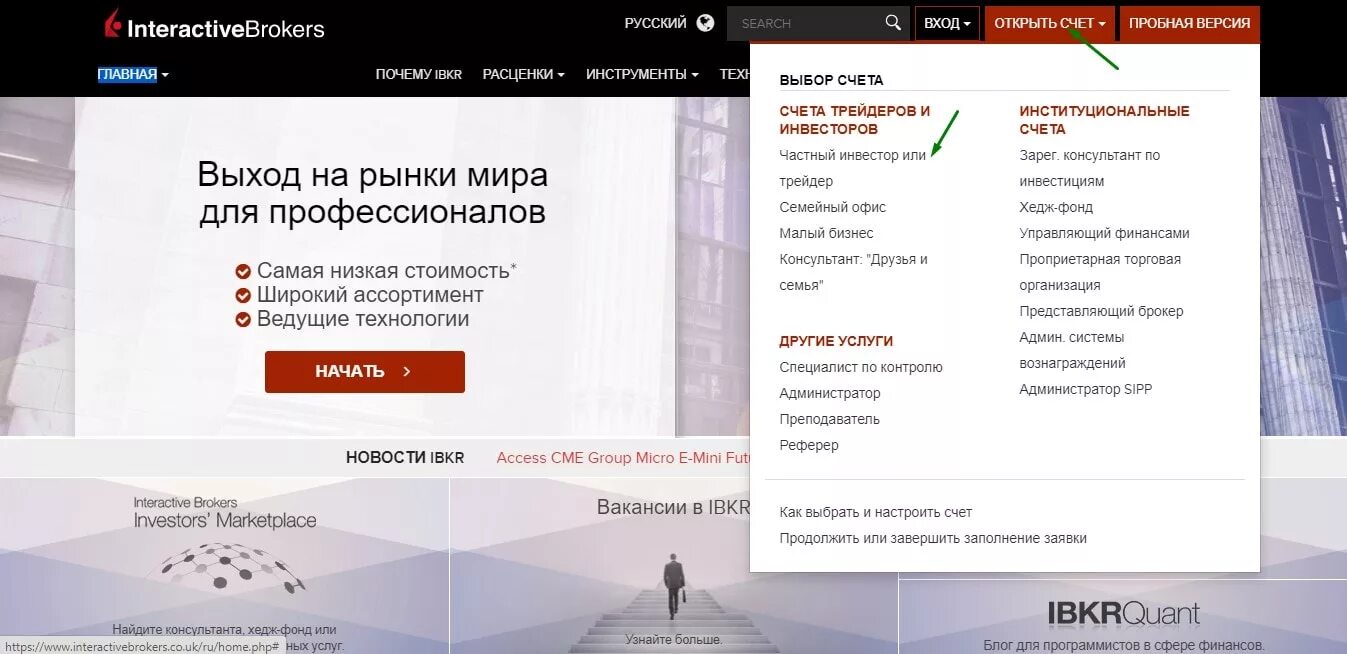Screen dimensions: 1347x654
Task: Expand the ГЛАВНАЯ menu
Action: point(133,74)
